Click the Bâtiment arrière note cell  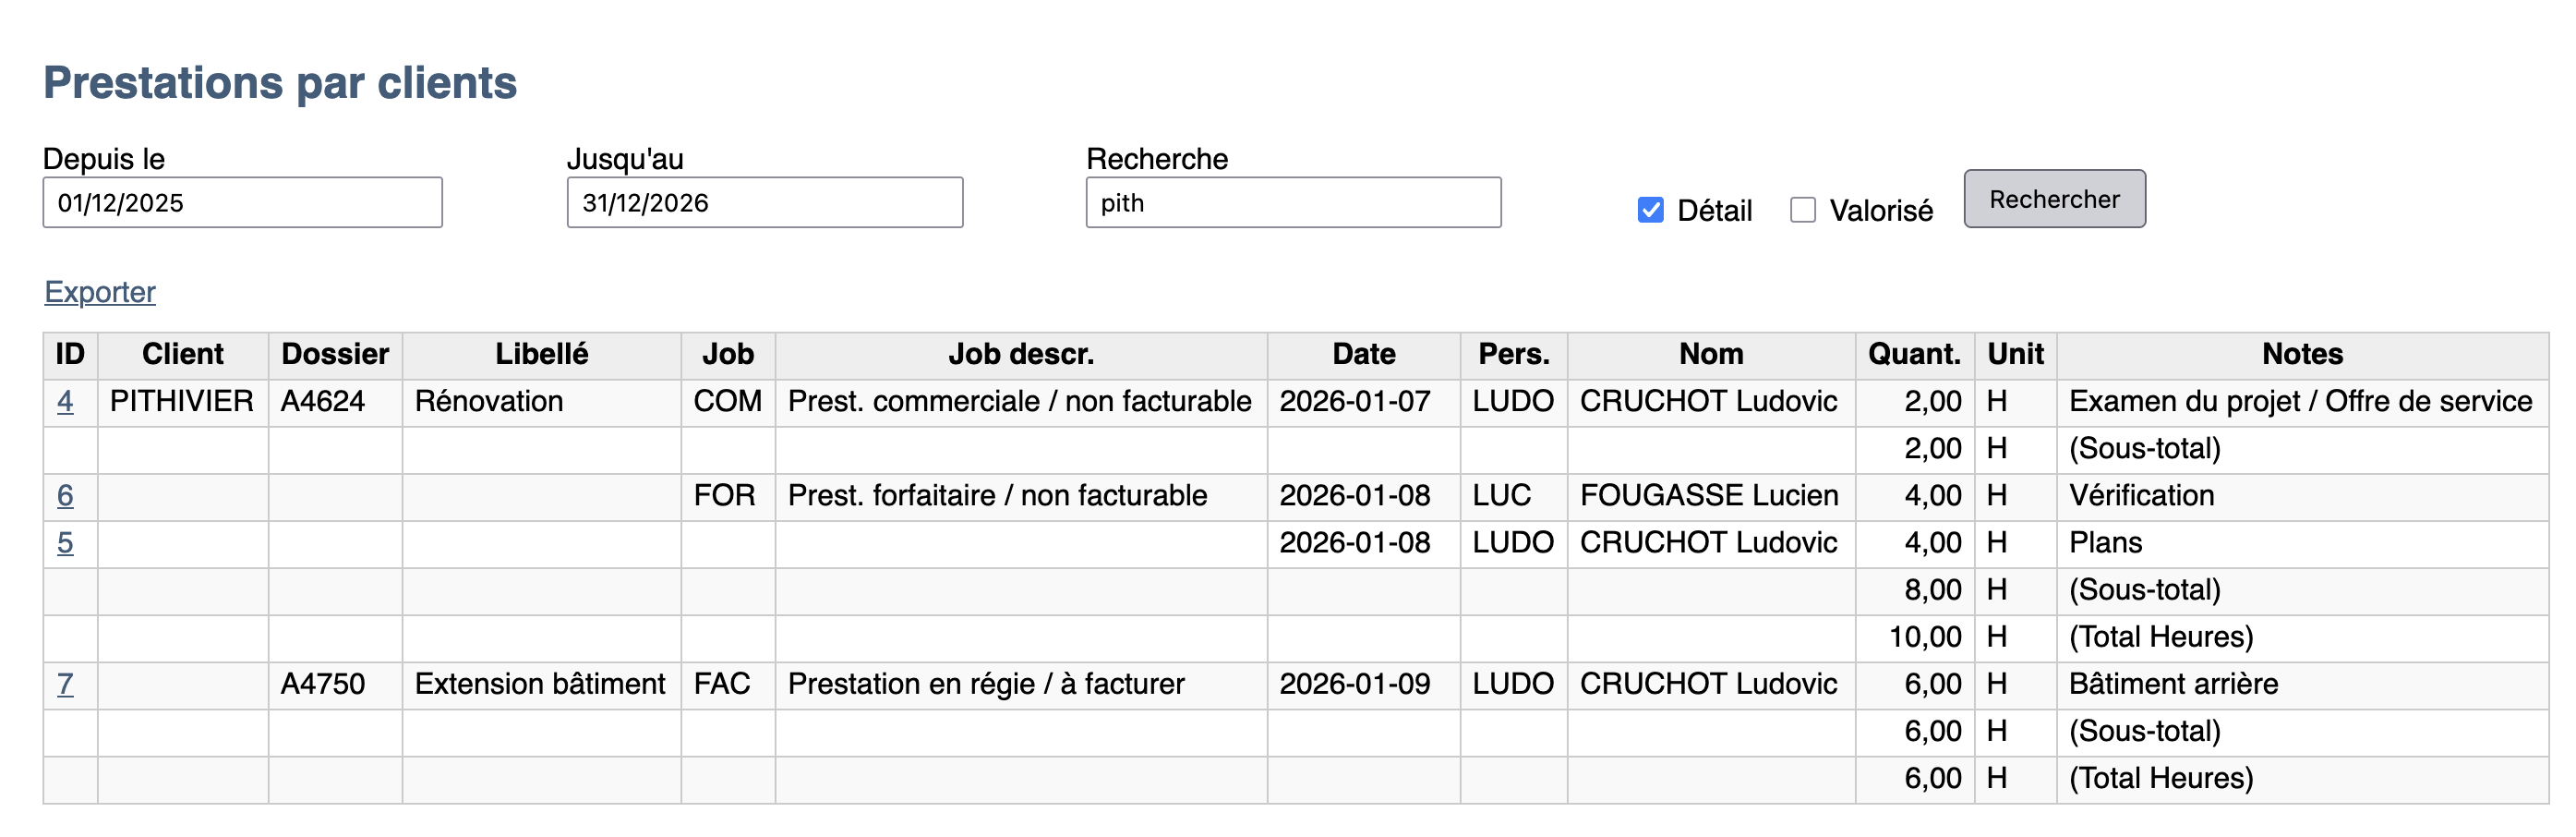[2173, 684]
